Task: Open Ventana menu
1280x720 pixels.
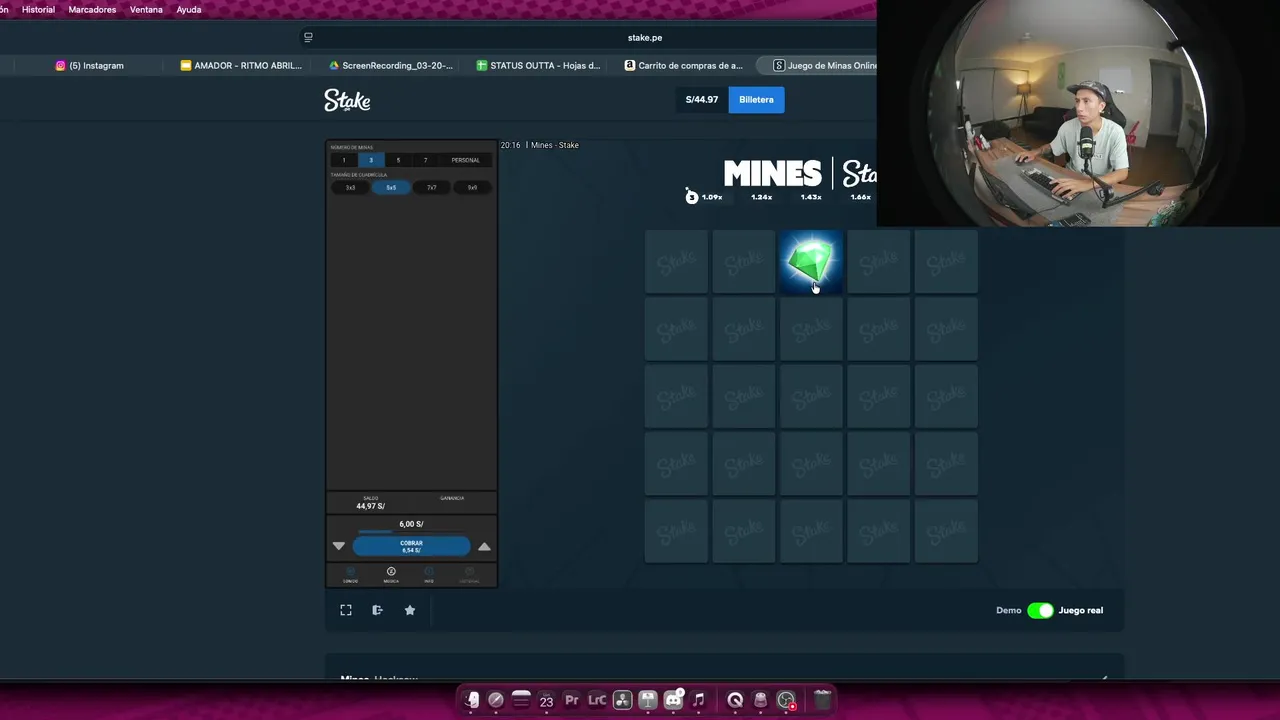Action: coord(146,9)
